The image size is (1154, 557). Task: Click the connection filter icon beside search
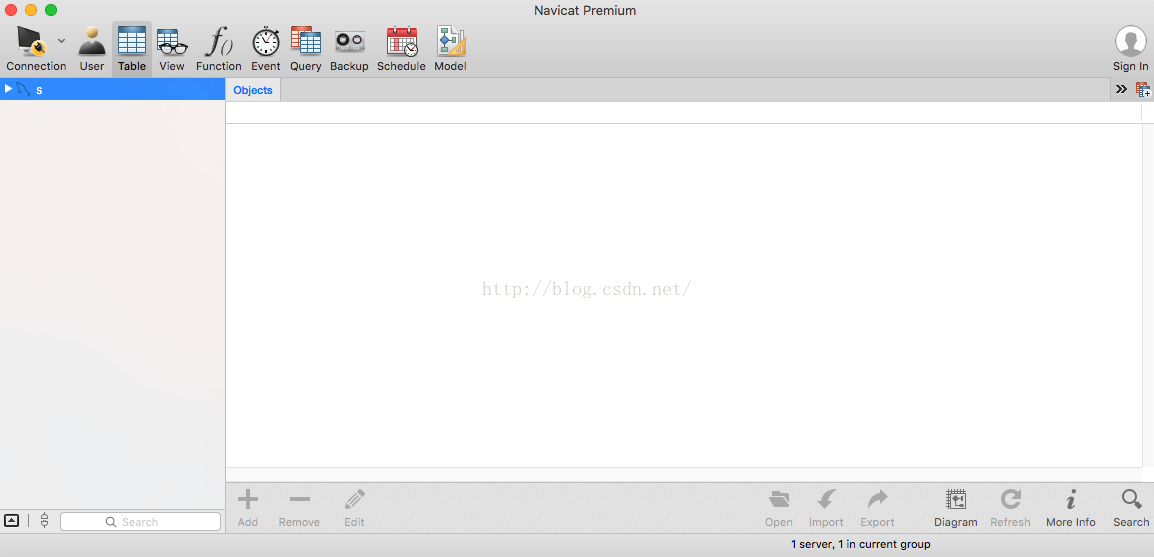tap(44, 521)
